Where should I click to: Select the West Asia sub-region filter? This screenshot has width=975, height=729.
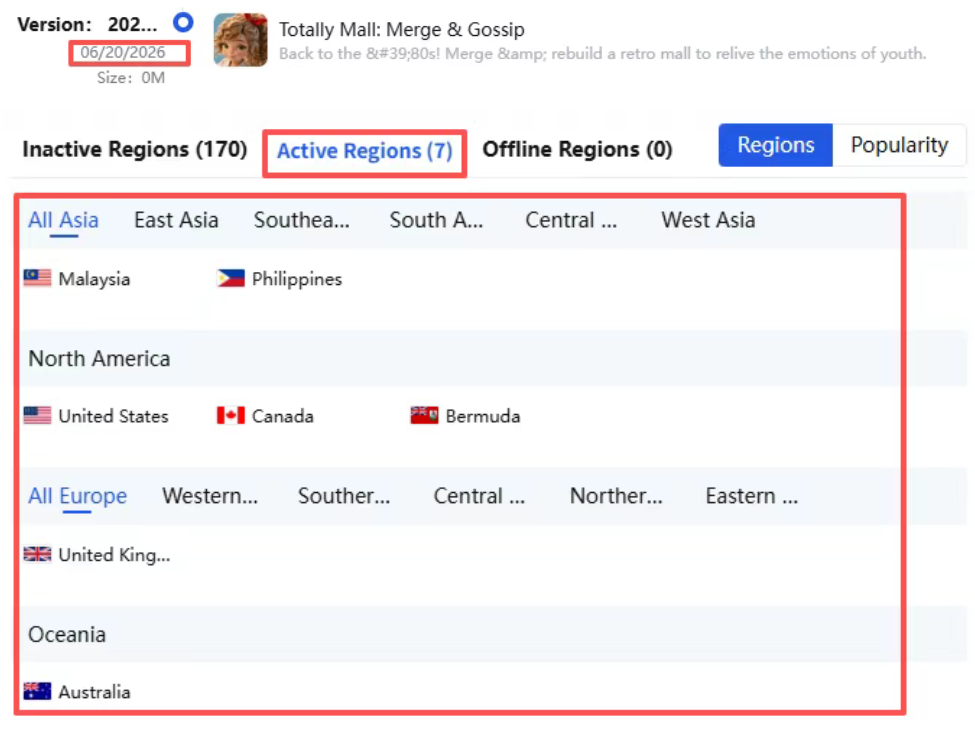(708, 220)
